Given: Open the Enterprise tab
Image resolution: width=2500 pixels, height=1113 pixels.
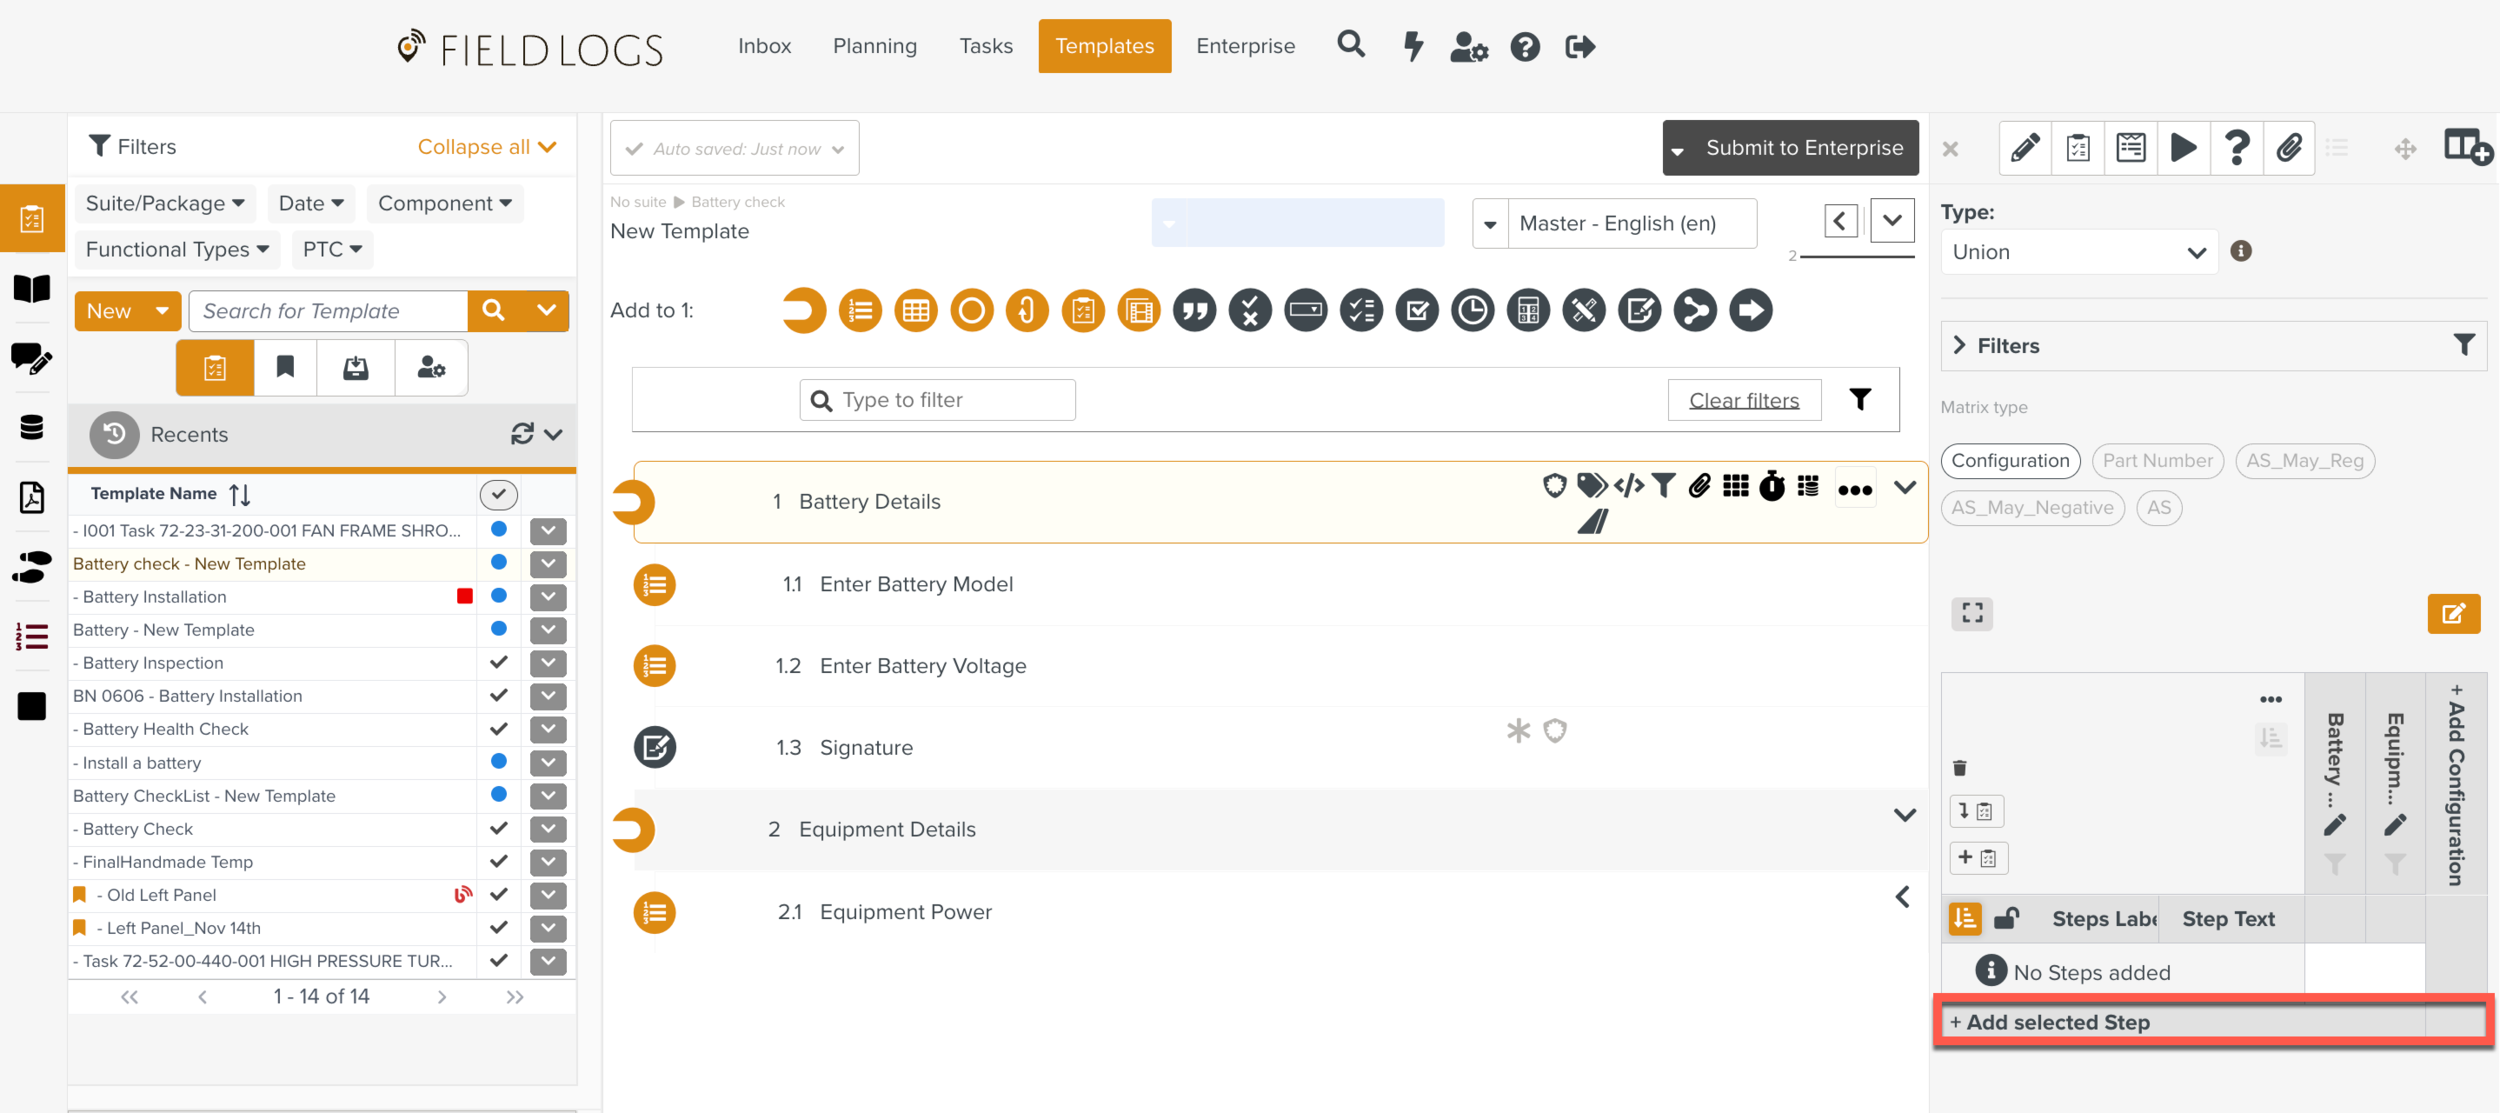Looking at the screenshot, I should coord(1245,46).
